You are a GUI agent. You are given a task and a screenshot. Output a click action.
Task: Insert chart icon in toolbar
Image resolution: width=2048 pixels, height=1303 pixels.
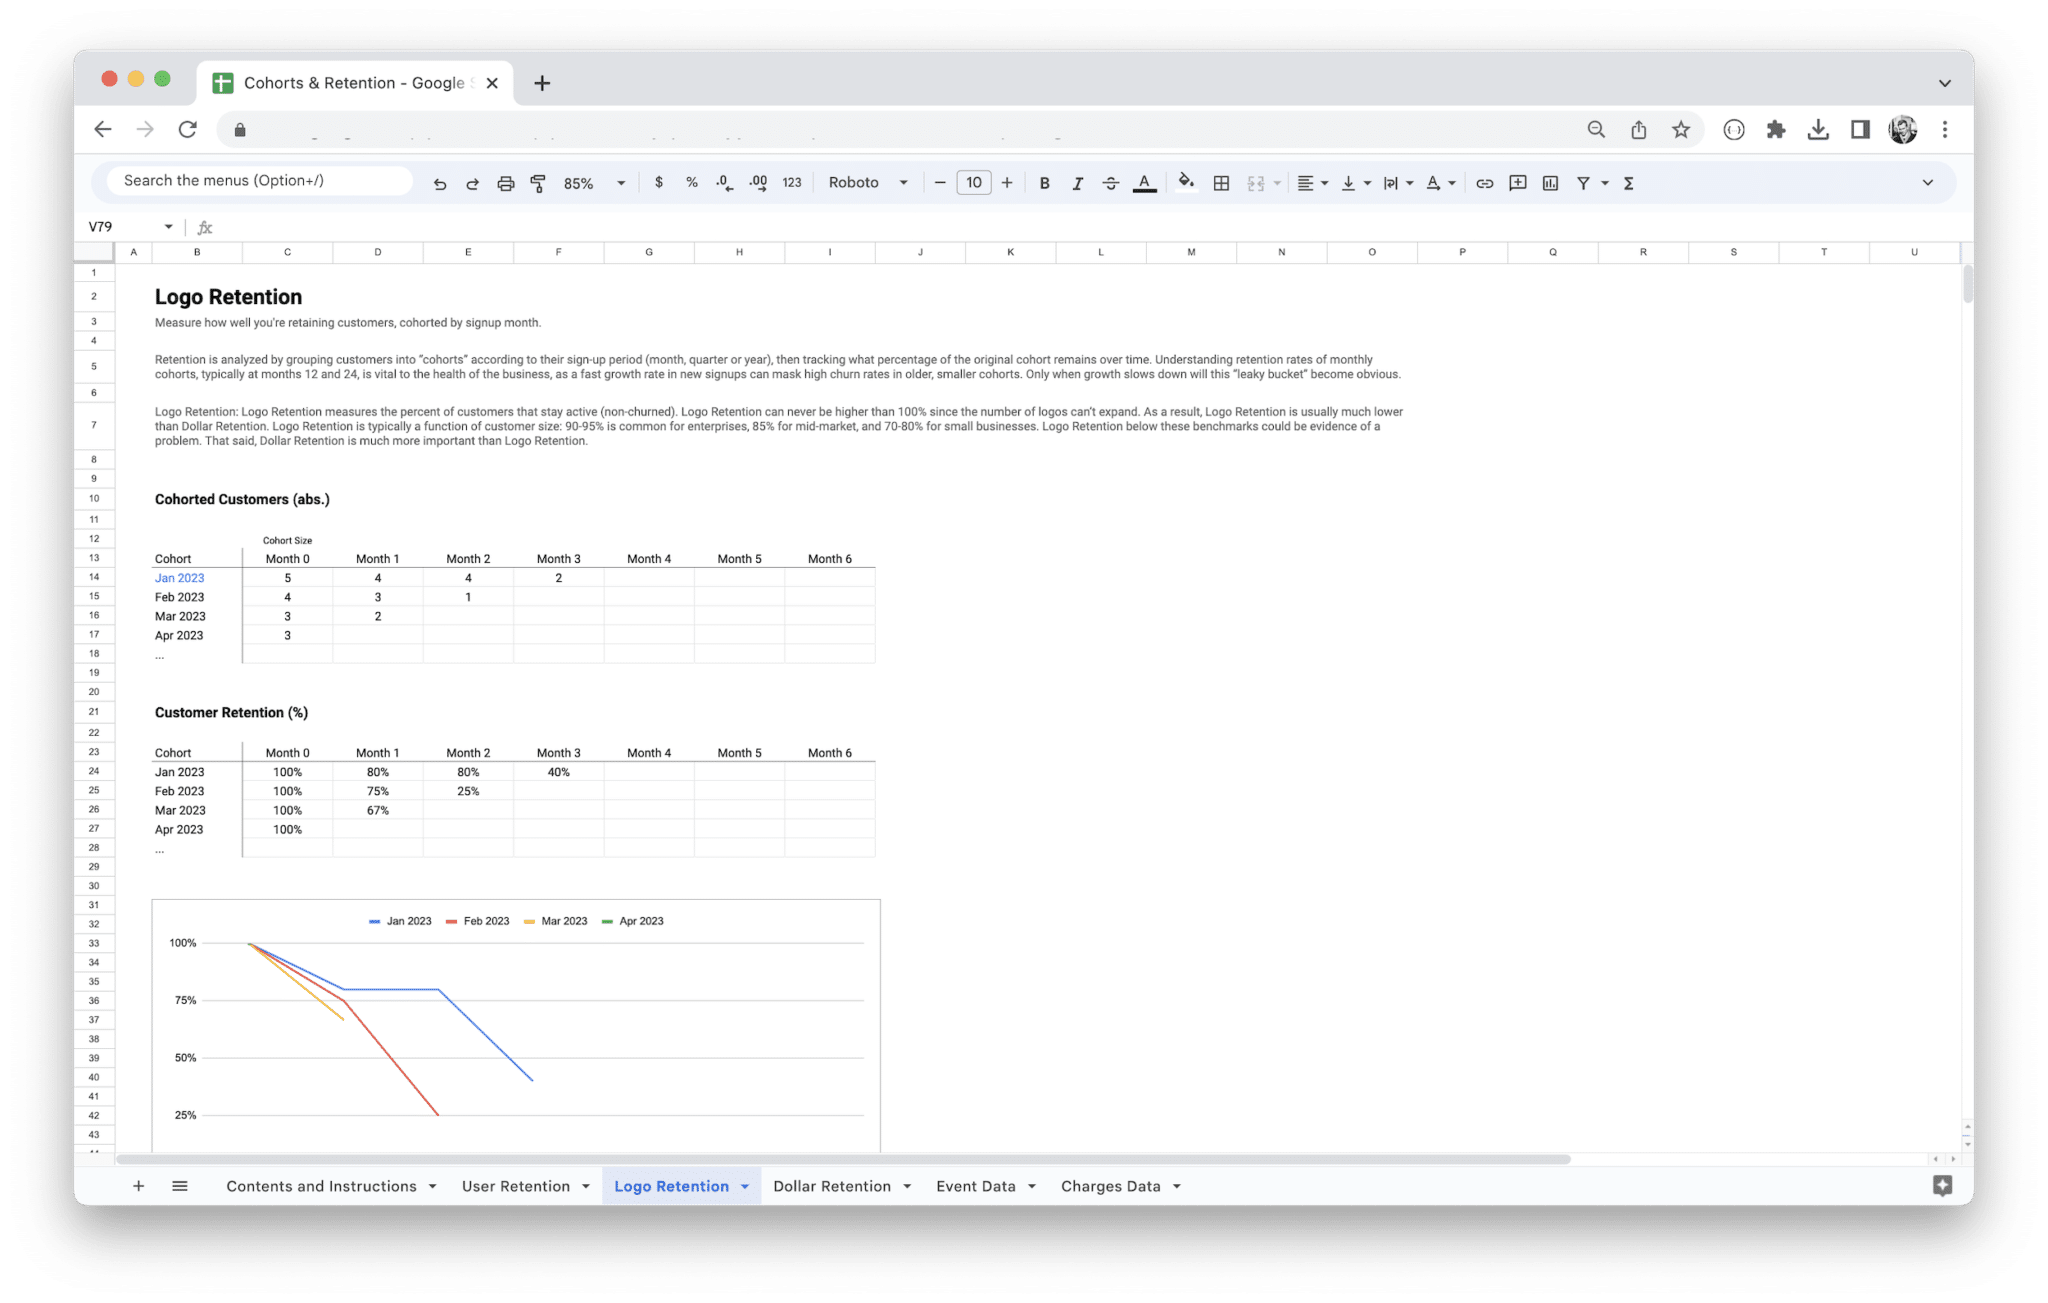tap(1550, 183)
